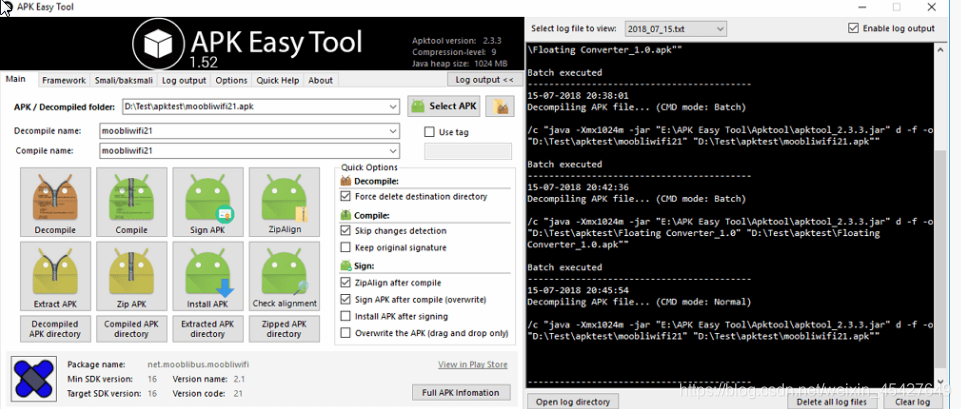Image resolution: width=961 pixels, height=409 pixels.
Task: Click the Clear log button
Action: click(x=913, y=402)
